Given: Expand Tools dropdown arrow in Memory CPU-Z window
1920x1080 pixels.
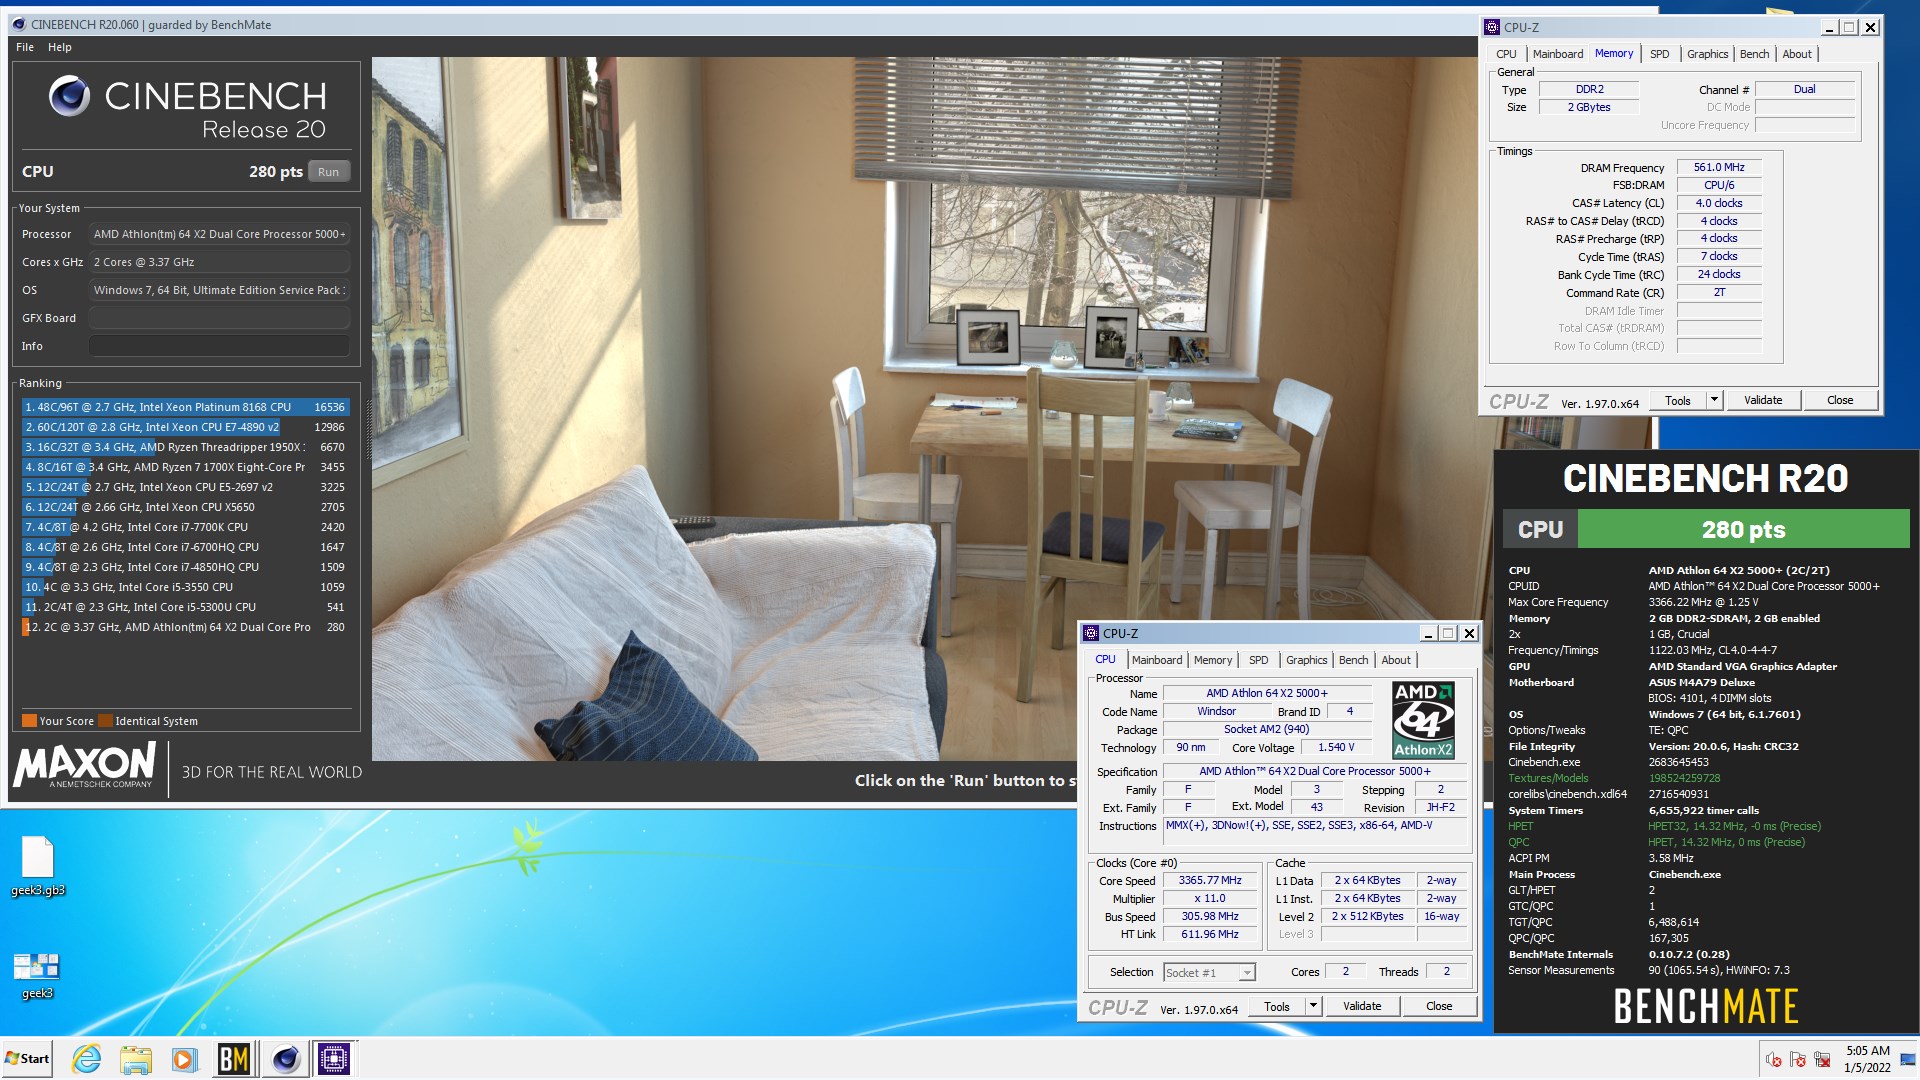Looking at the screenshot, I should (1714, 400).
